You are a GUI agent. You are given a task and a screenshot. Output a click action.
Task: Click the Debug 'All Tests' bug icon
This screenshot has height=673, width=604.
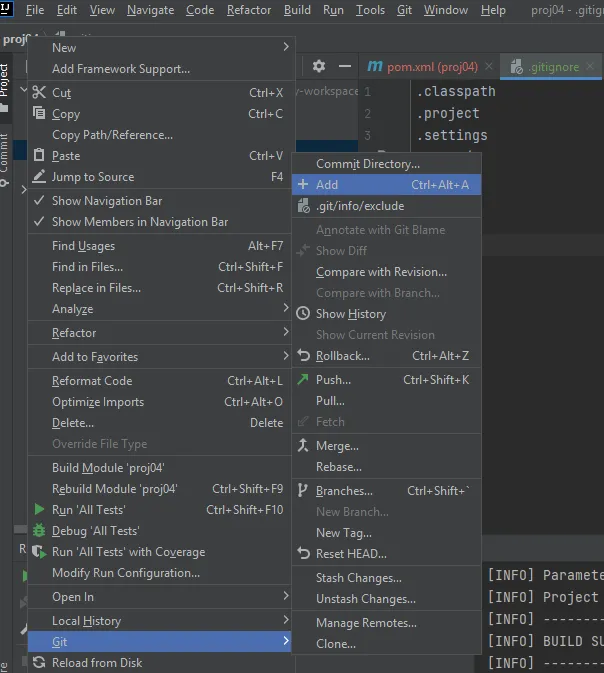pos(39,531)
